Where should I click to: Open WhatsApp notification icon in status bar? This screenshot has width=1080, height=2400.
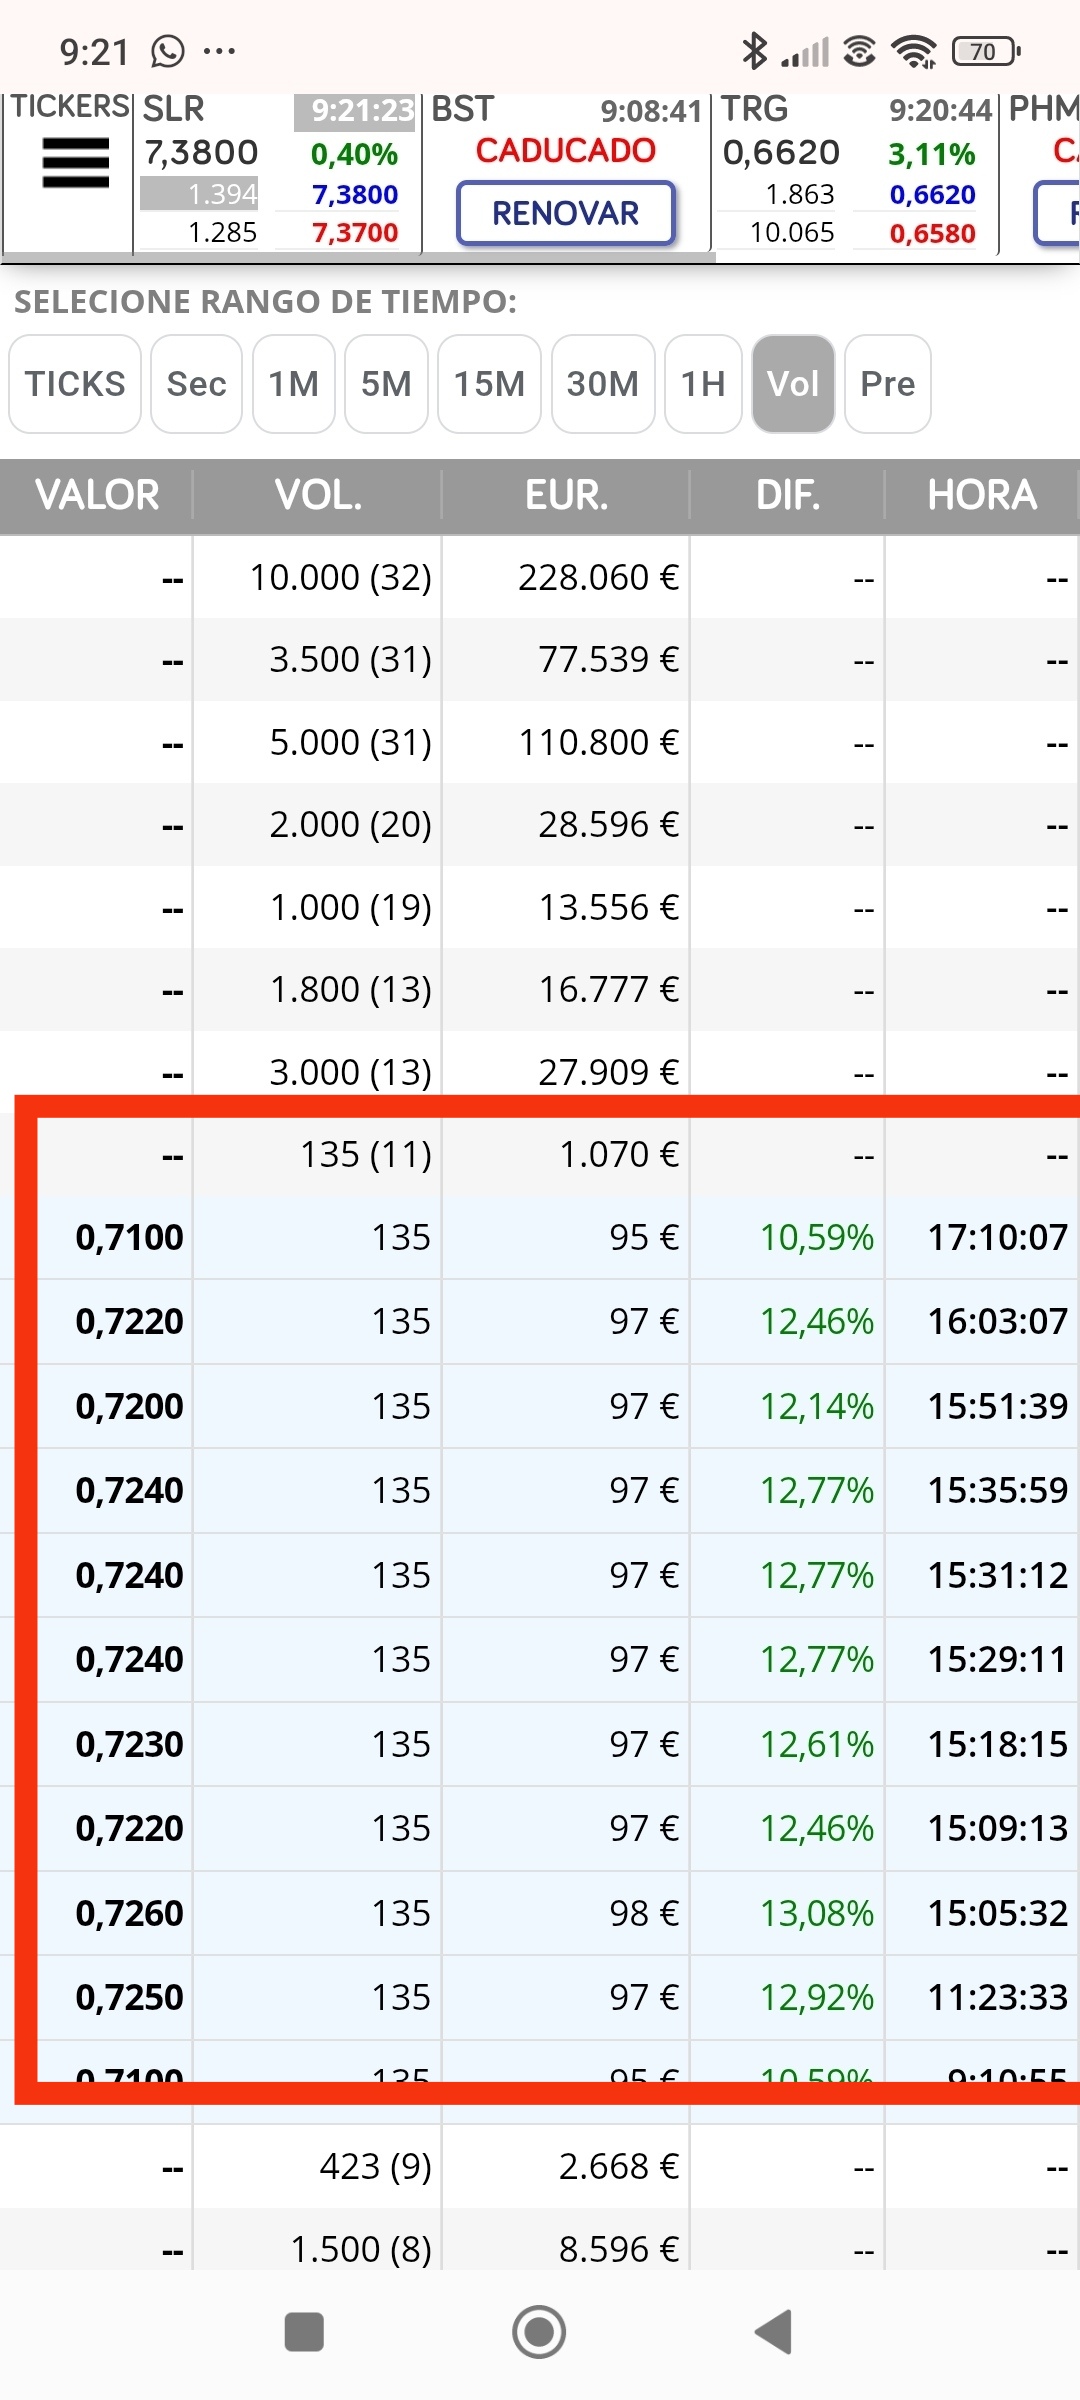point(168,51)
